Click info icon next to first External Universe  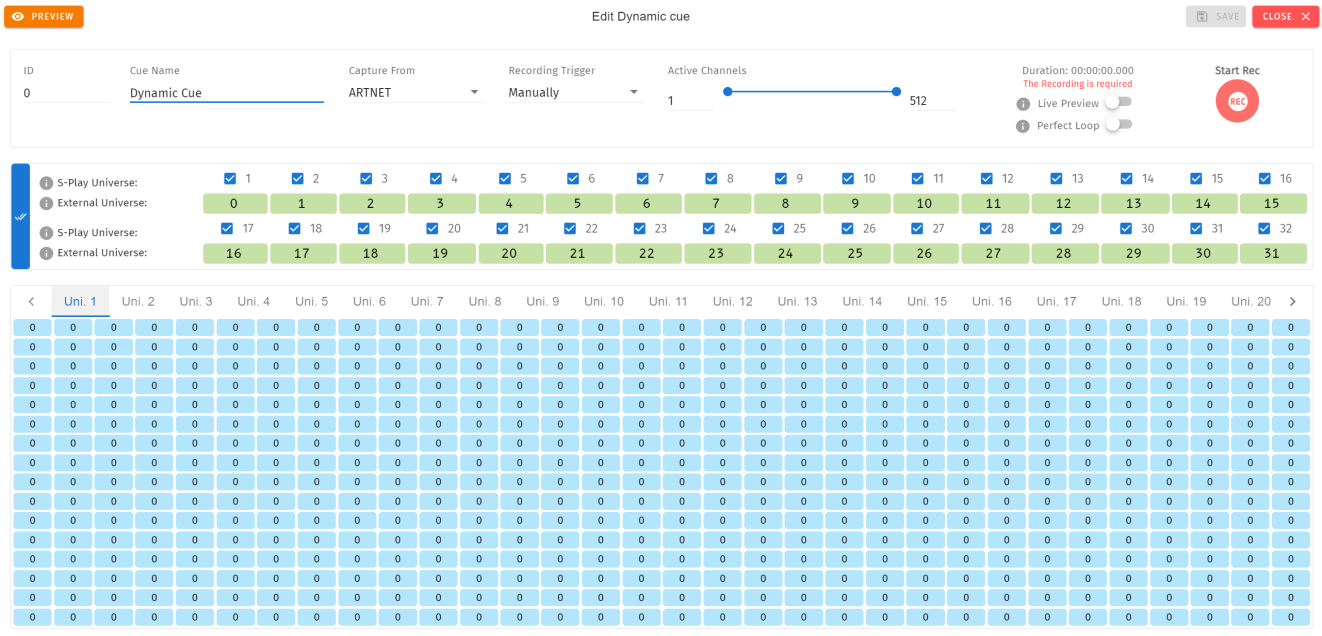pos(46,203)
